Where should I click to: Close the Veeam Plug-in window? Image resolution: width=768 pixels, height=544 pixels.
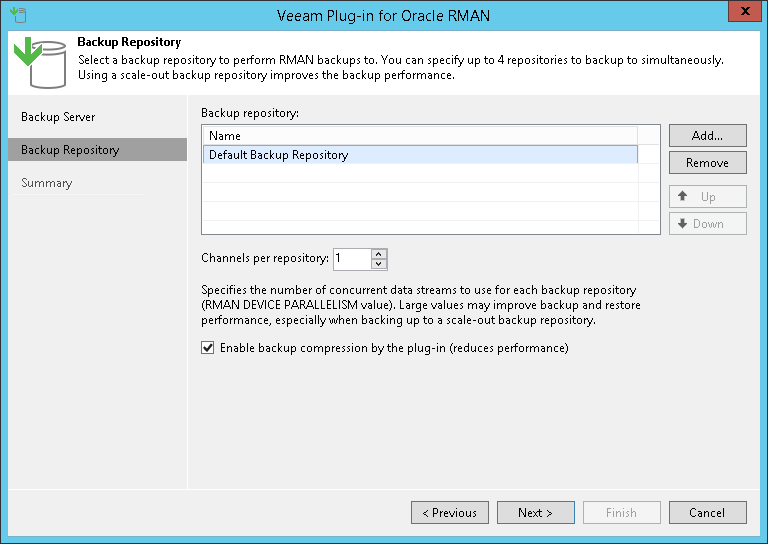tap(744, 11)
